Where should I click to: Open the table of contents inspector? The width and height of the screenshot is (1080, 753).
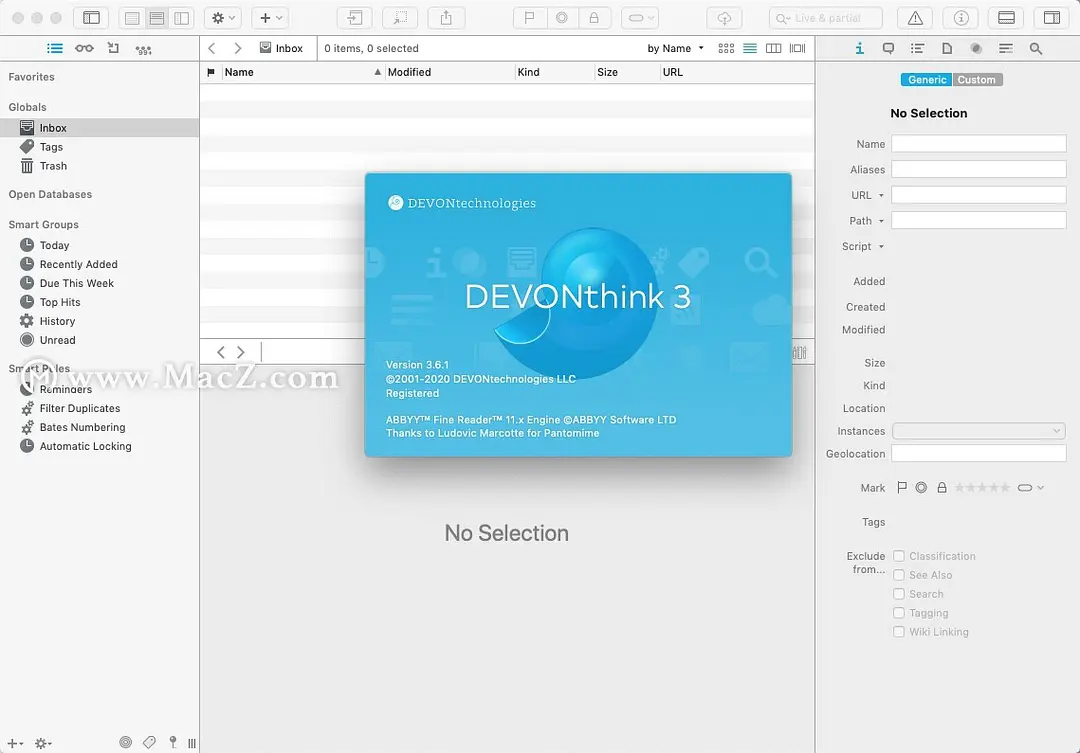click(x=917, y=48)
